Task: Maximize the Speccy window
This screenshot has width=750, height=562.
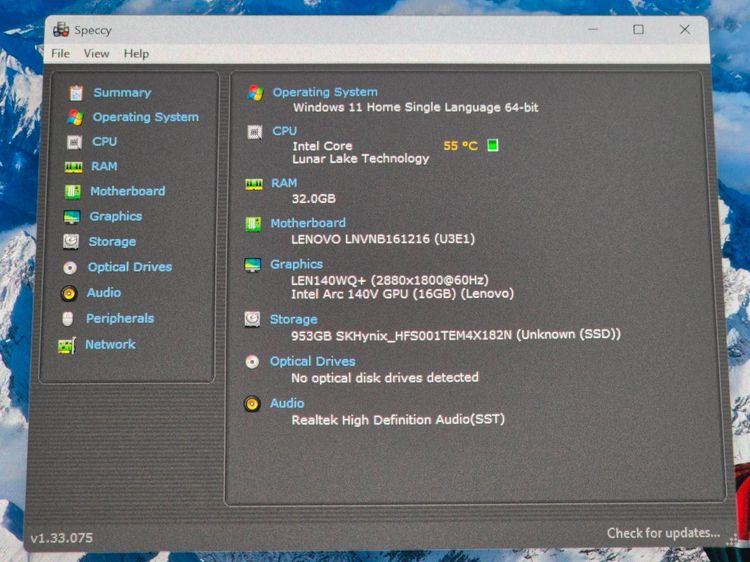Action: [x=639, y=30]
